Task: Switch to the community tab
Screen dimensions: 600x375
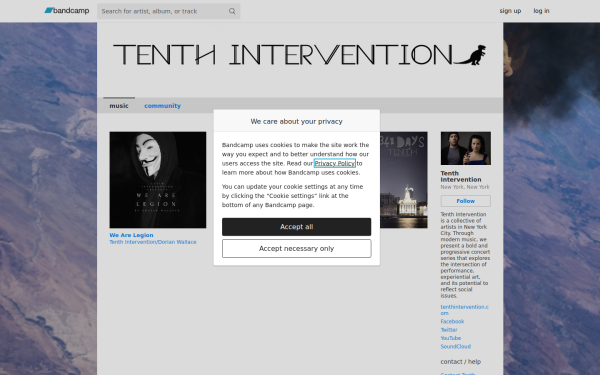Action: pos(162,106)
